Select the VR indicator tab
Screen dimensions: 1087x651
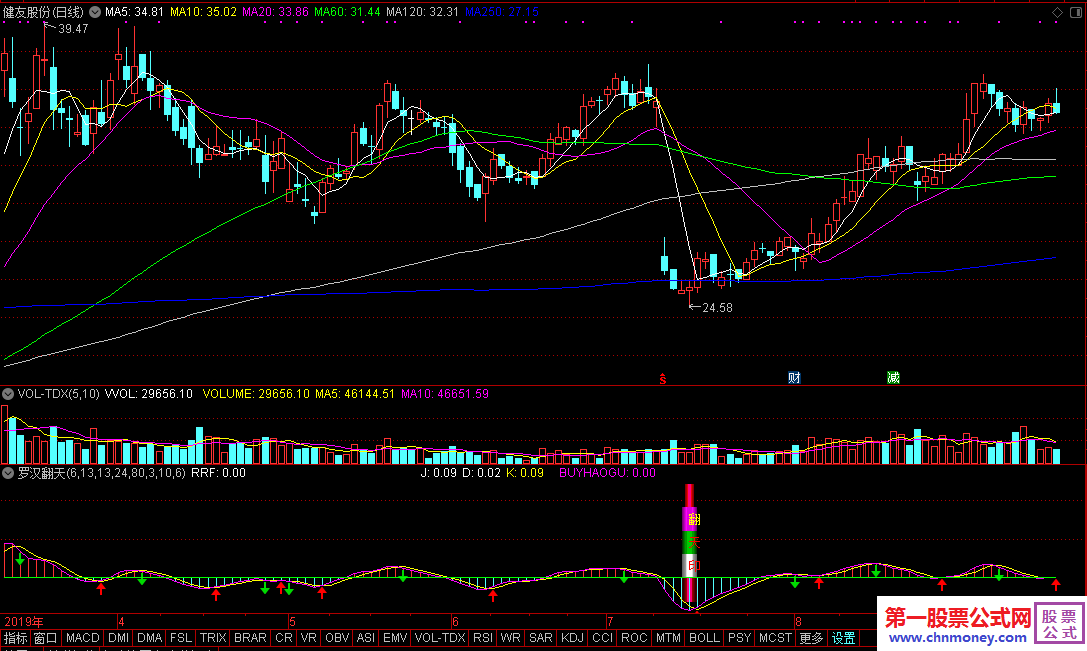pyautogui.click(x=308, y=638)
